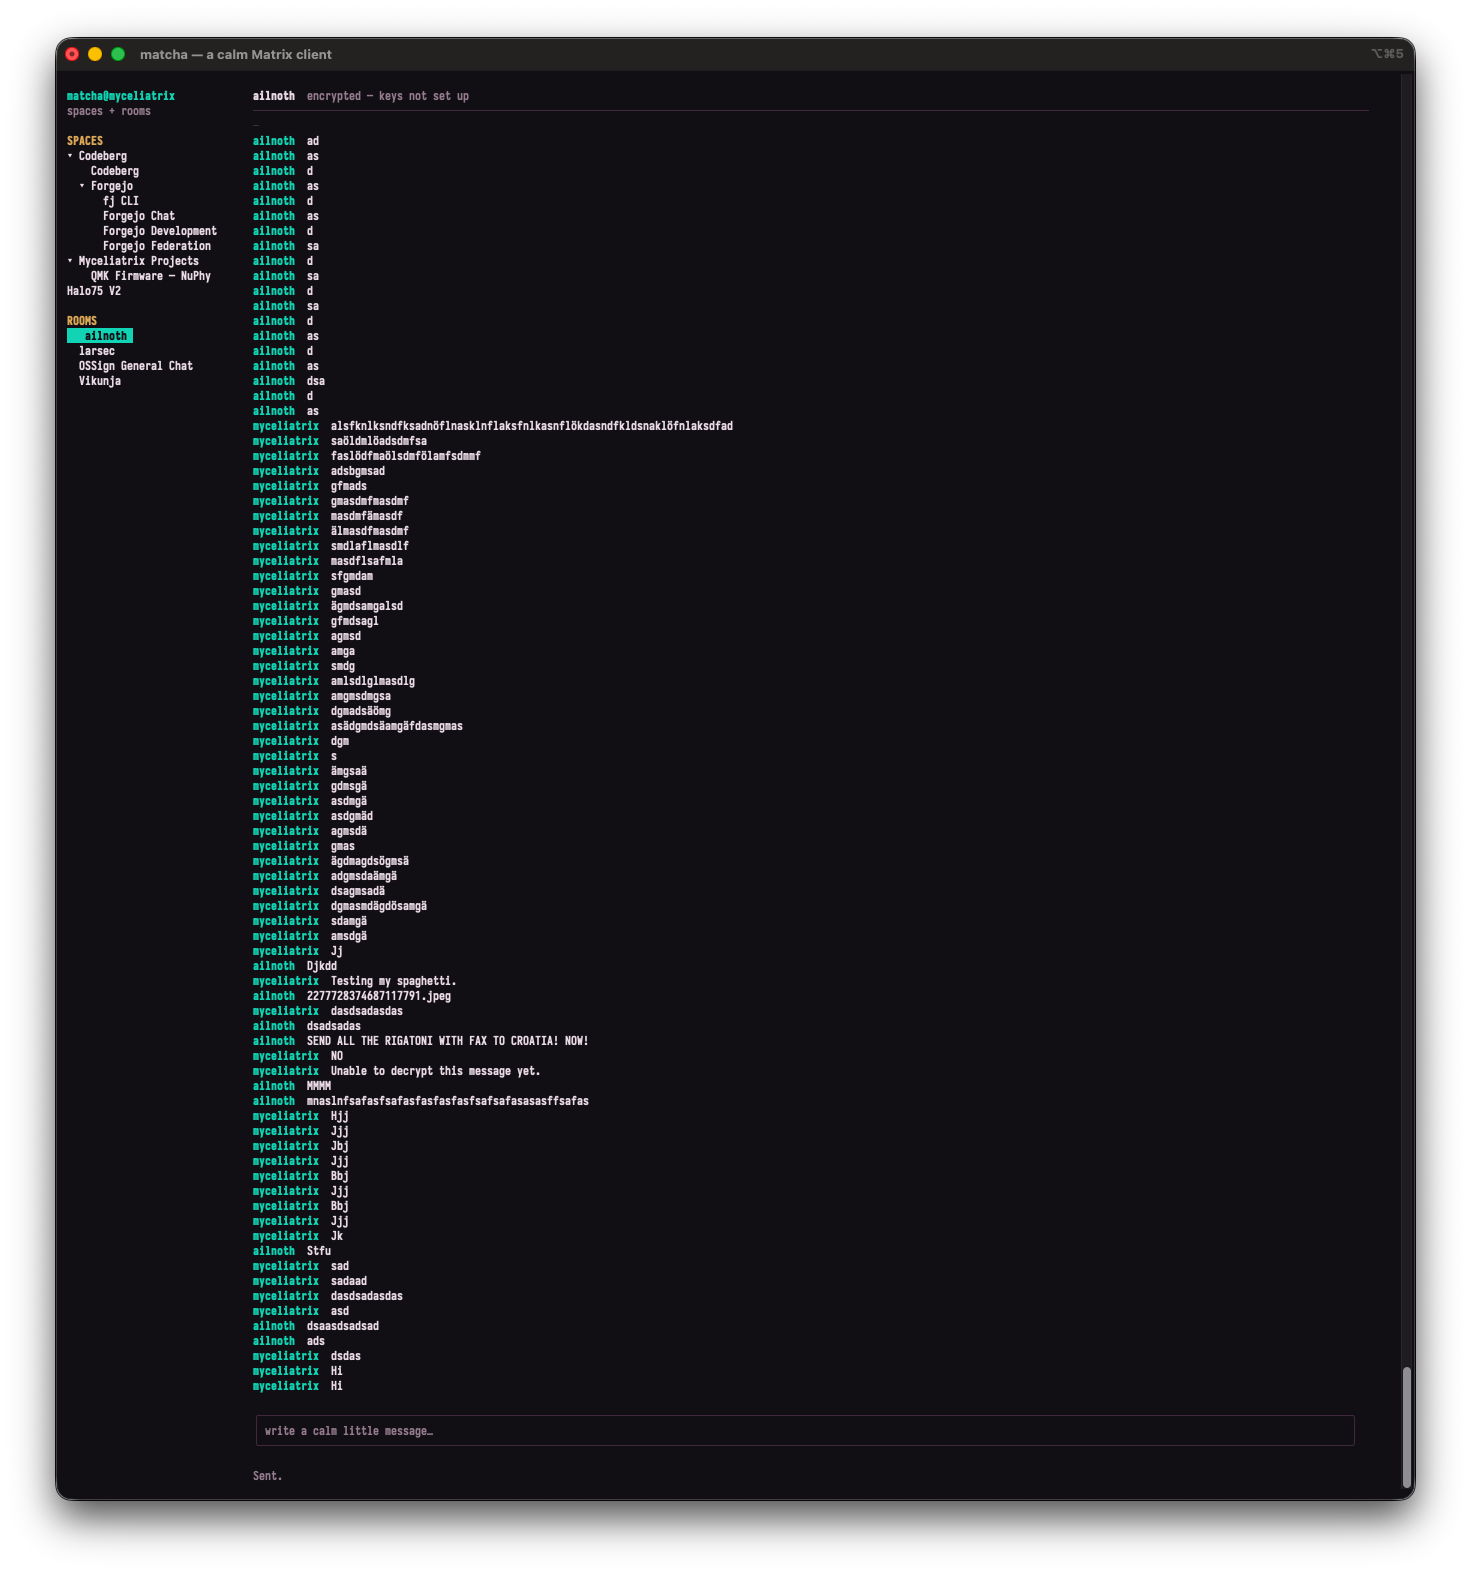
Task: Click the message input field
Action: click(x=805, y=1430)
